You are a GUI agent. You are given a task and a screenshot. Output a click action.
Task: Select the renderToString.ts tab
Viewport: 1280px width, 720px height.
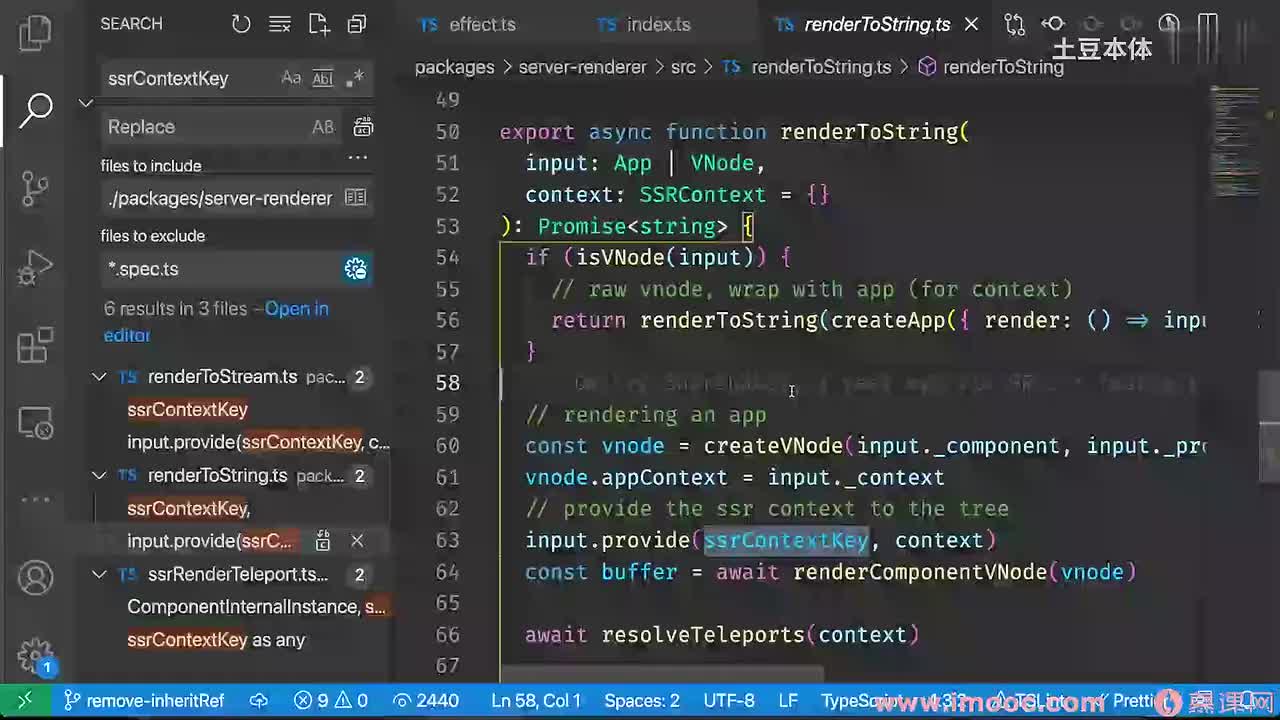864,24
